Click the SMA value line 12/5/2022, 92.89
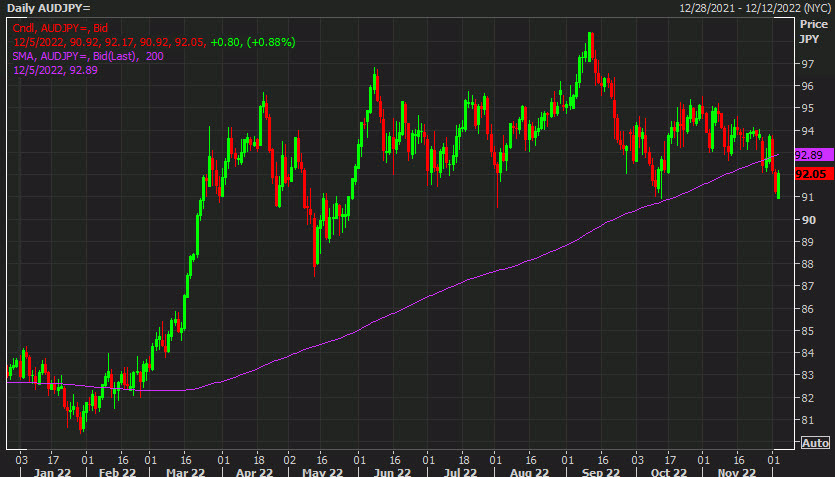The height and width of the screenshot is (477, 835). 55,70
